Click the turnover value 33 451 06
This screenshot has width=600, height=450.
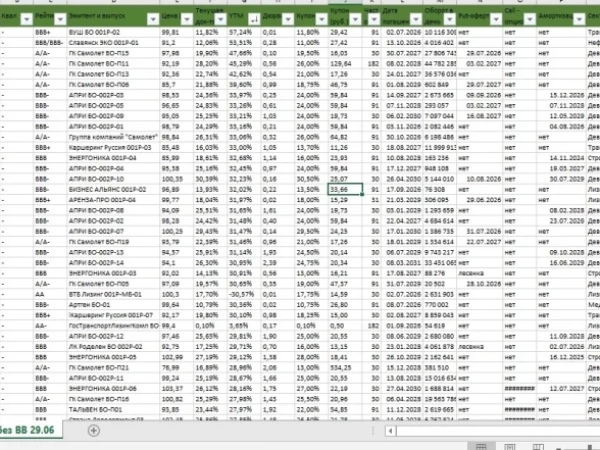[x=440, y=263]
